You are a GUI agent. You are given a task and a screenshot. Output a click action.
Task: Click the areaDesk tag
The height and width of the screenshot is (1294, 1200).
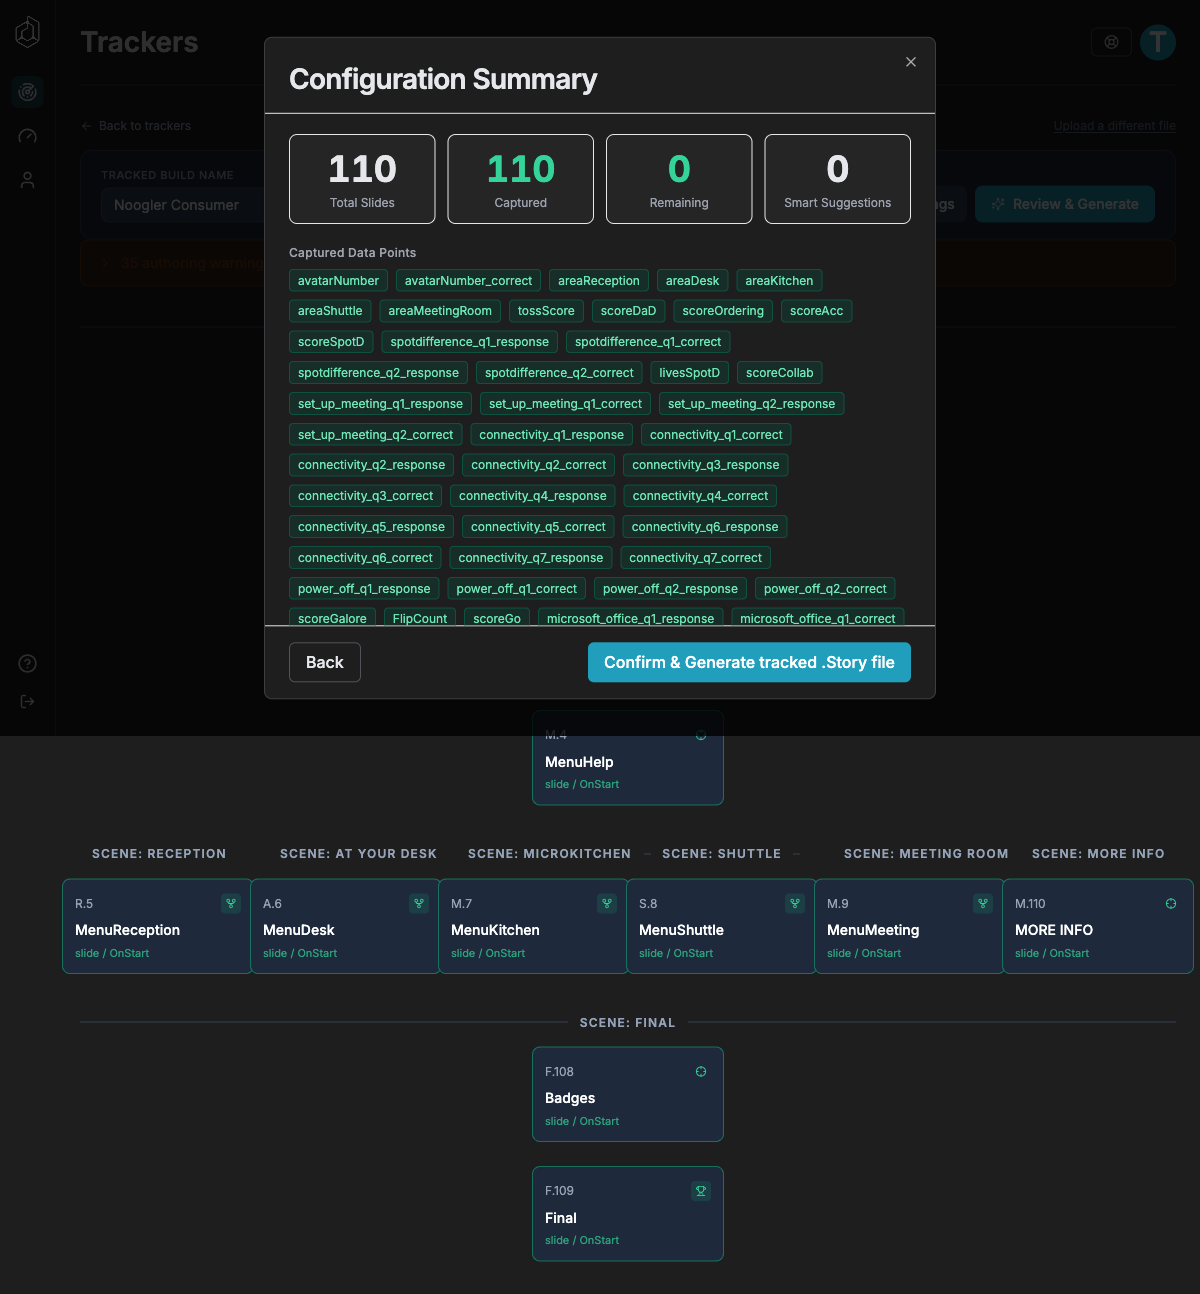693,281
